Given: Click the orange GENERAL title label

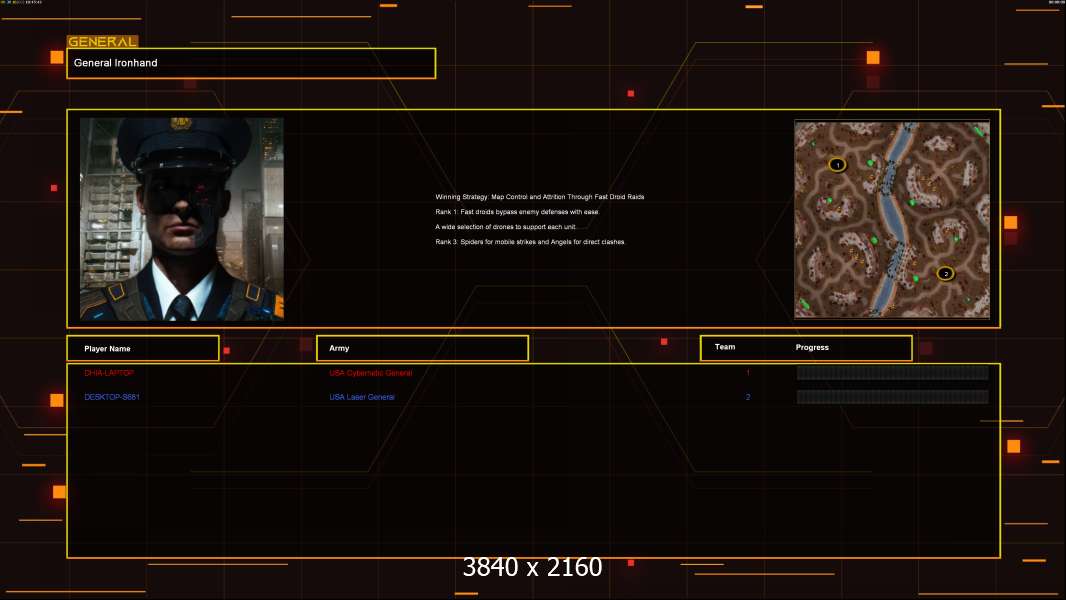Looking at the screenshot, I should [102, 41].
